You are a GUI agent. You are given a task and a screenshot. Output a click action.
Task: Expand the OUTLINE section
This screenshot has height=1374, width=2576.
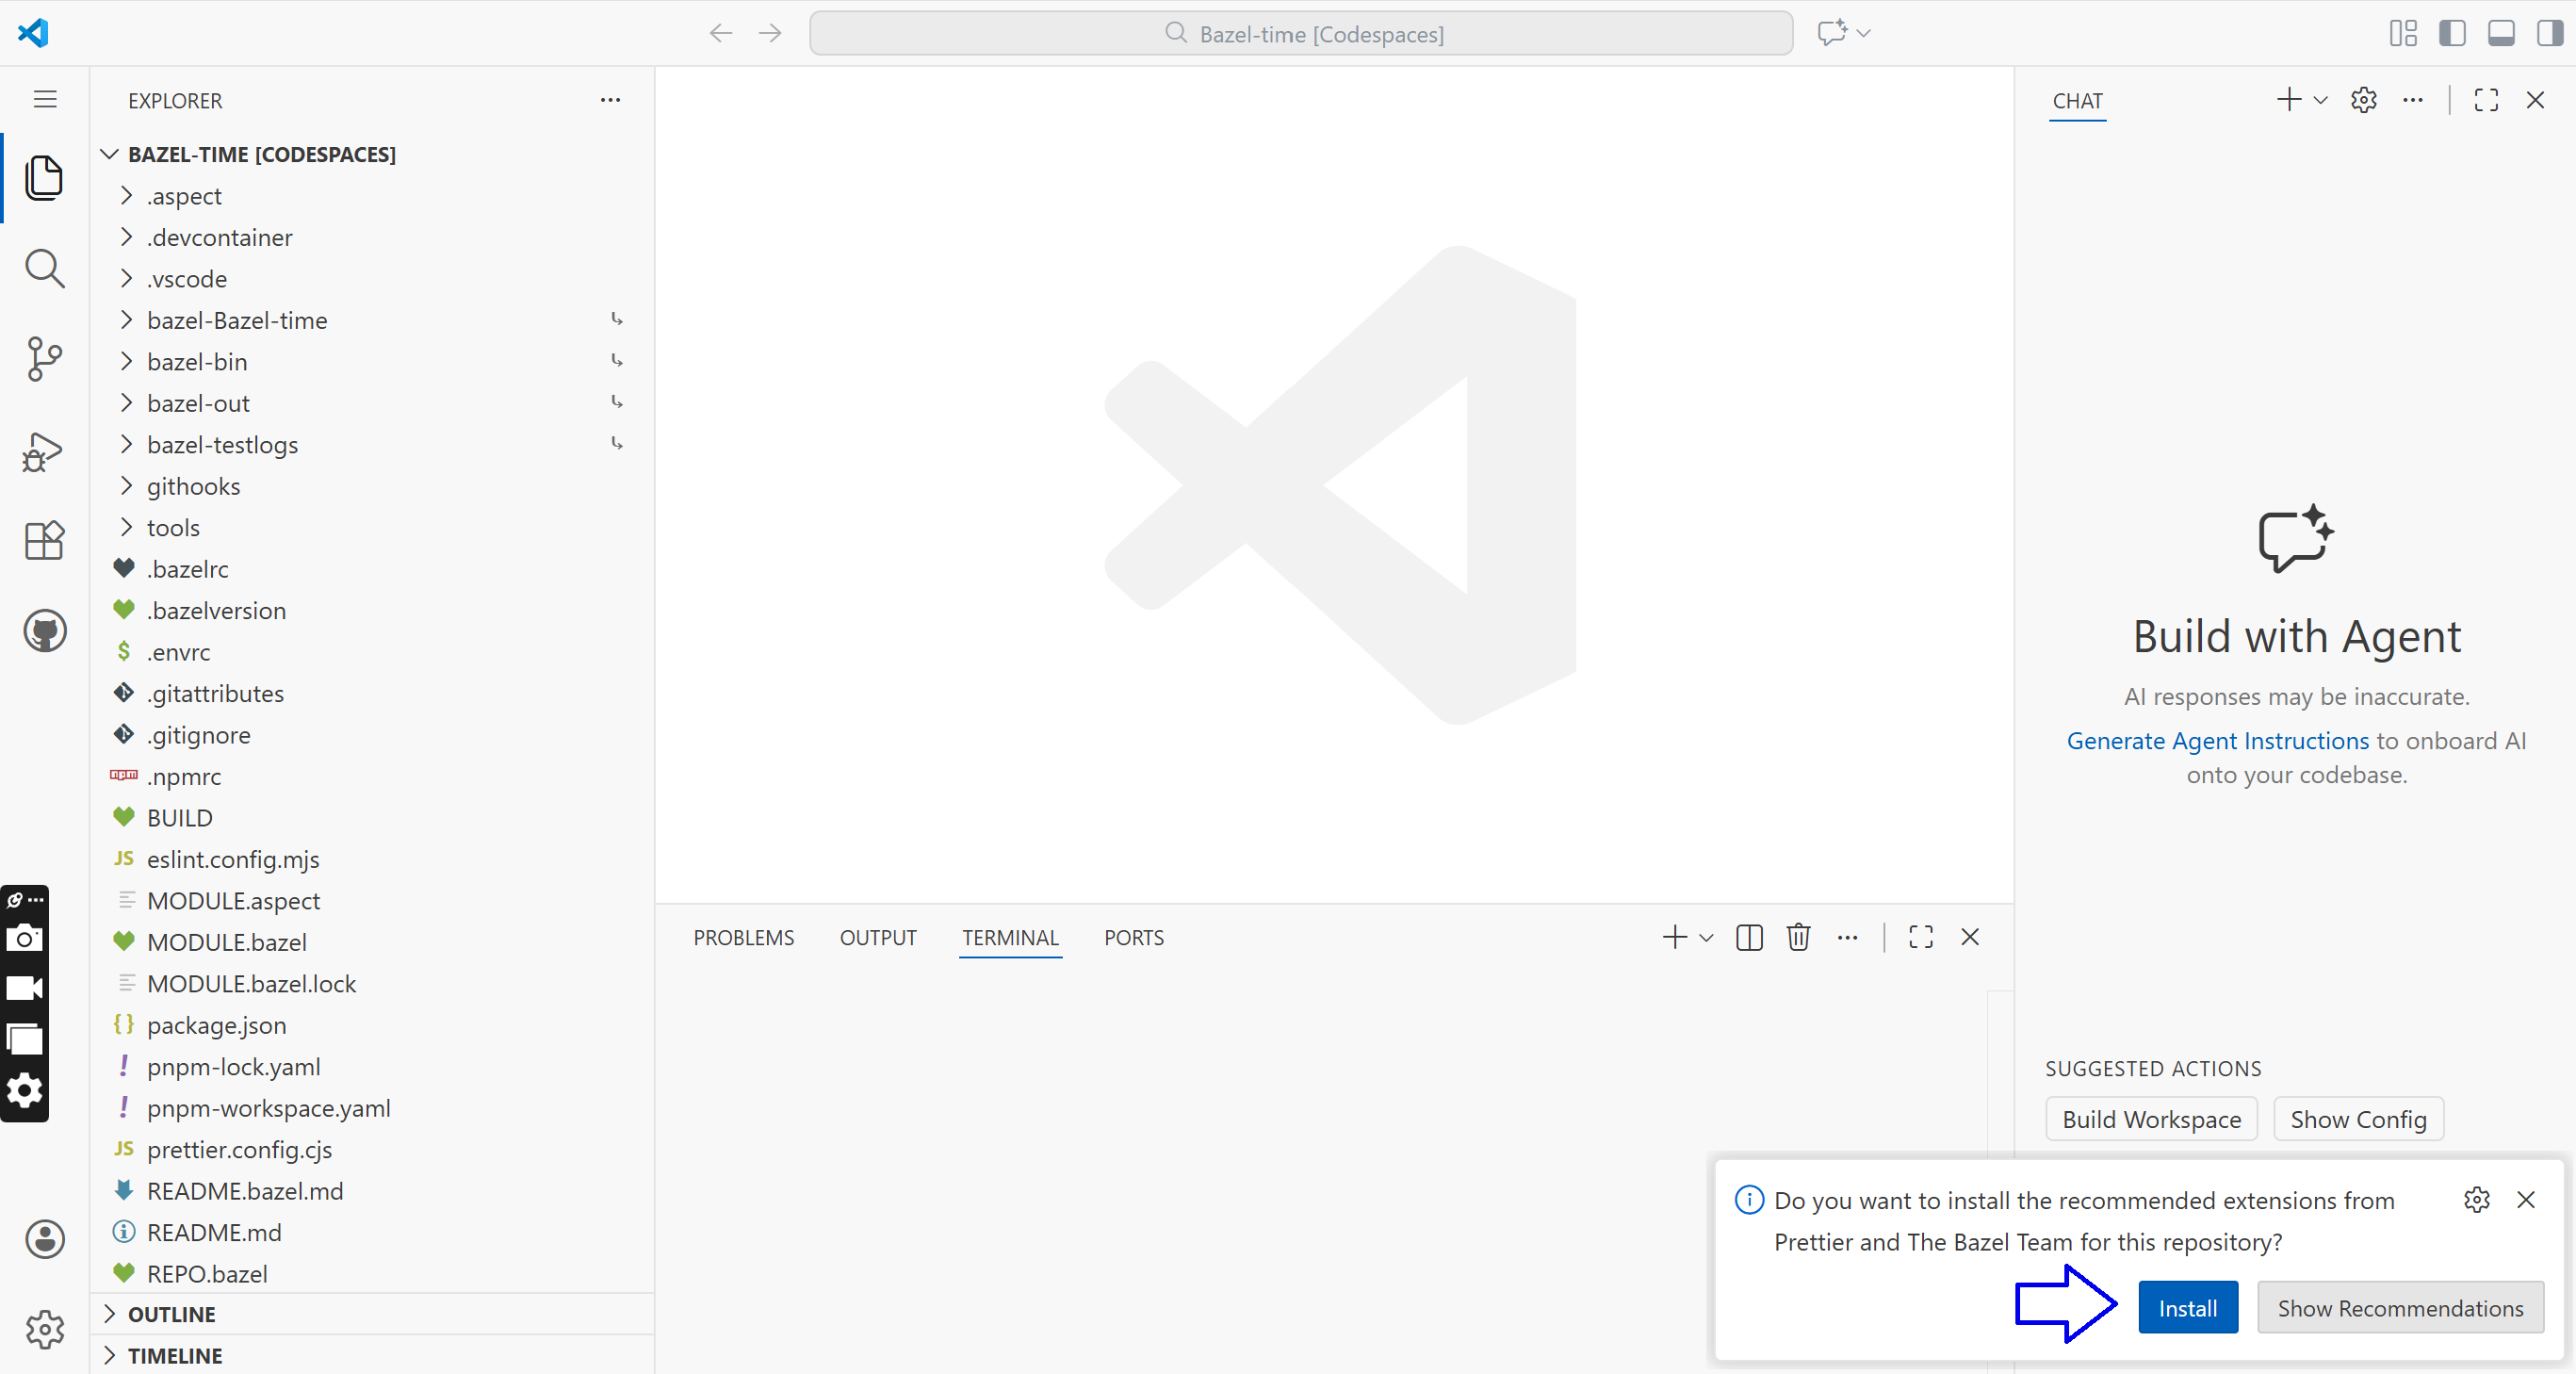coord(371,1314)
